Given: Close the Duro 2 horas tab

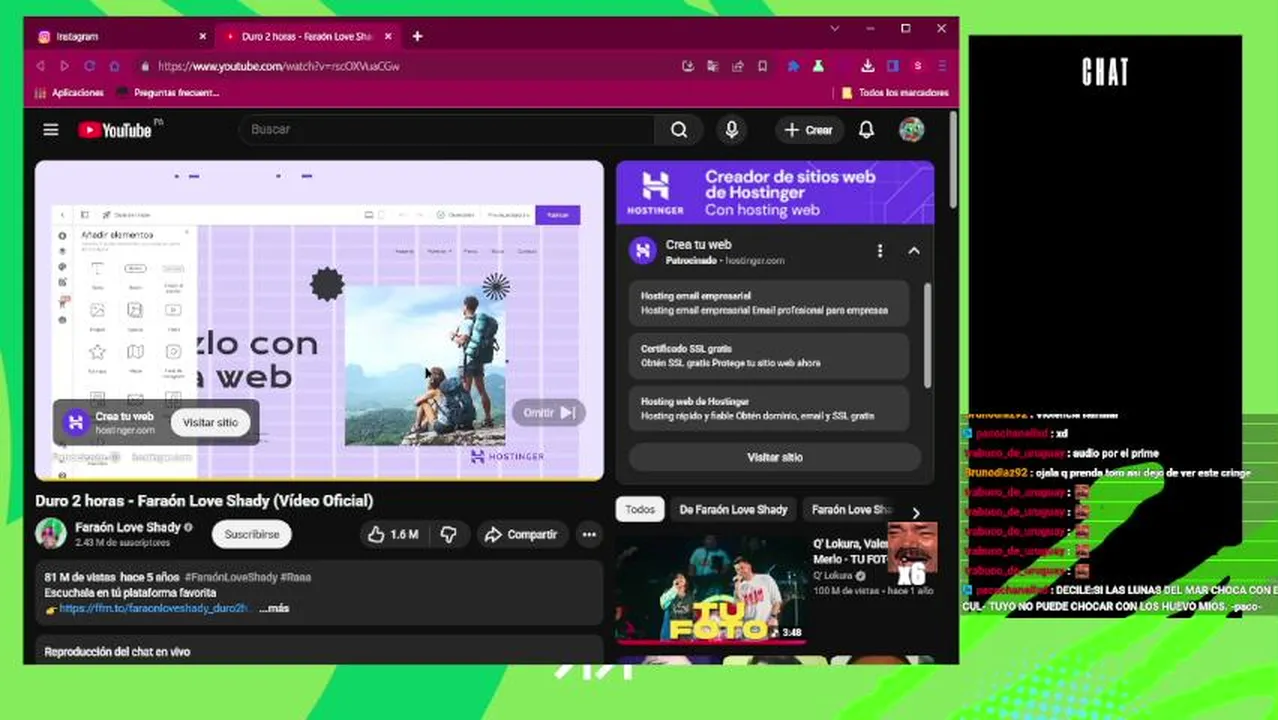Looking at the screenshot, I should (388, 36).
